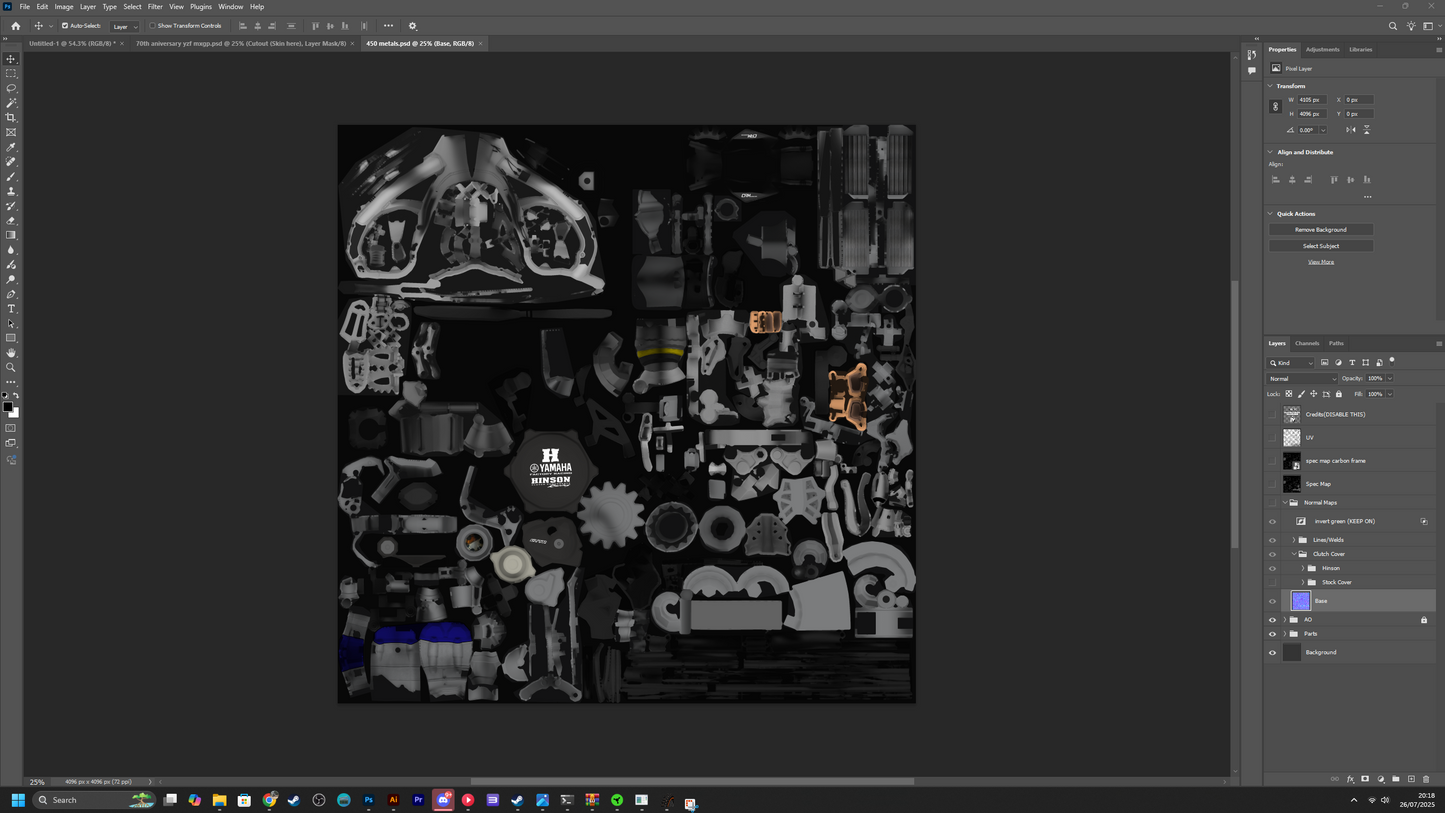Collapse the Clutch Cover group
Image resolution: width=1445 pixels, height=813 pixels.
1293,554
